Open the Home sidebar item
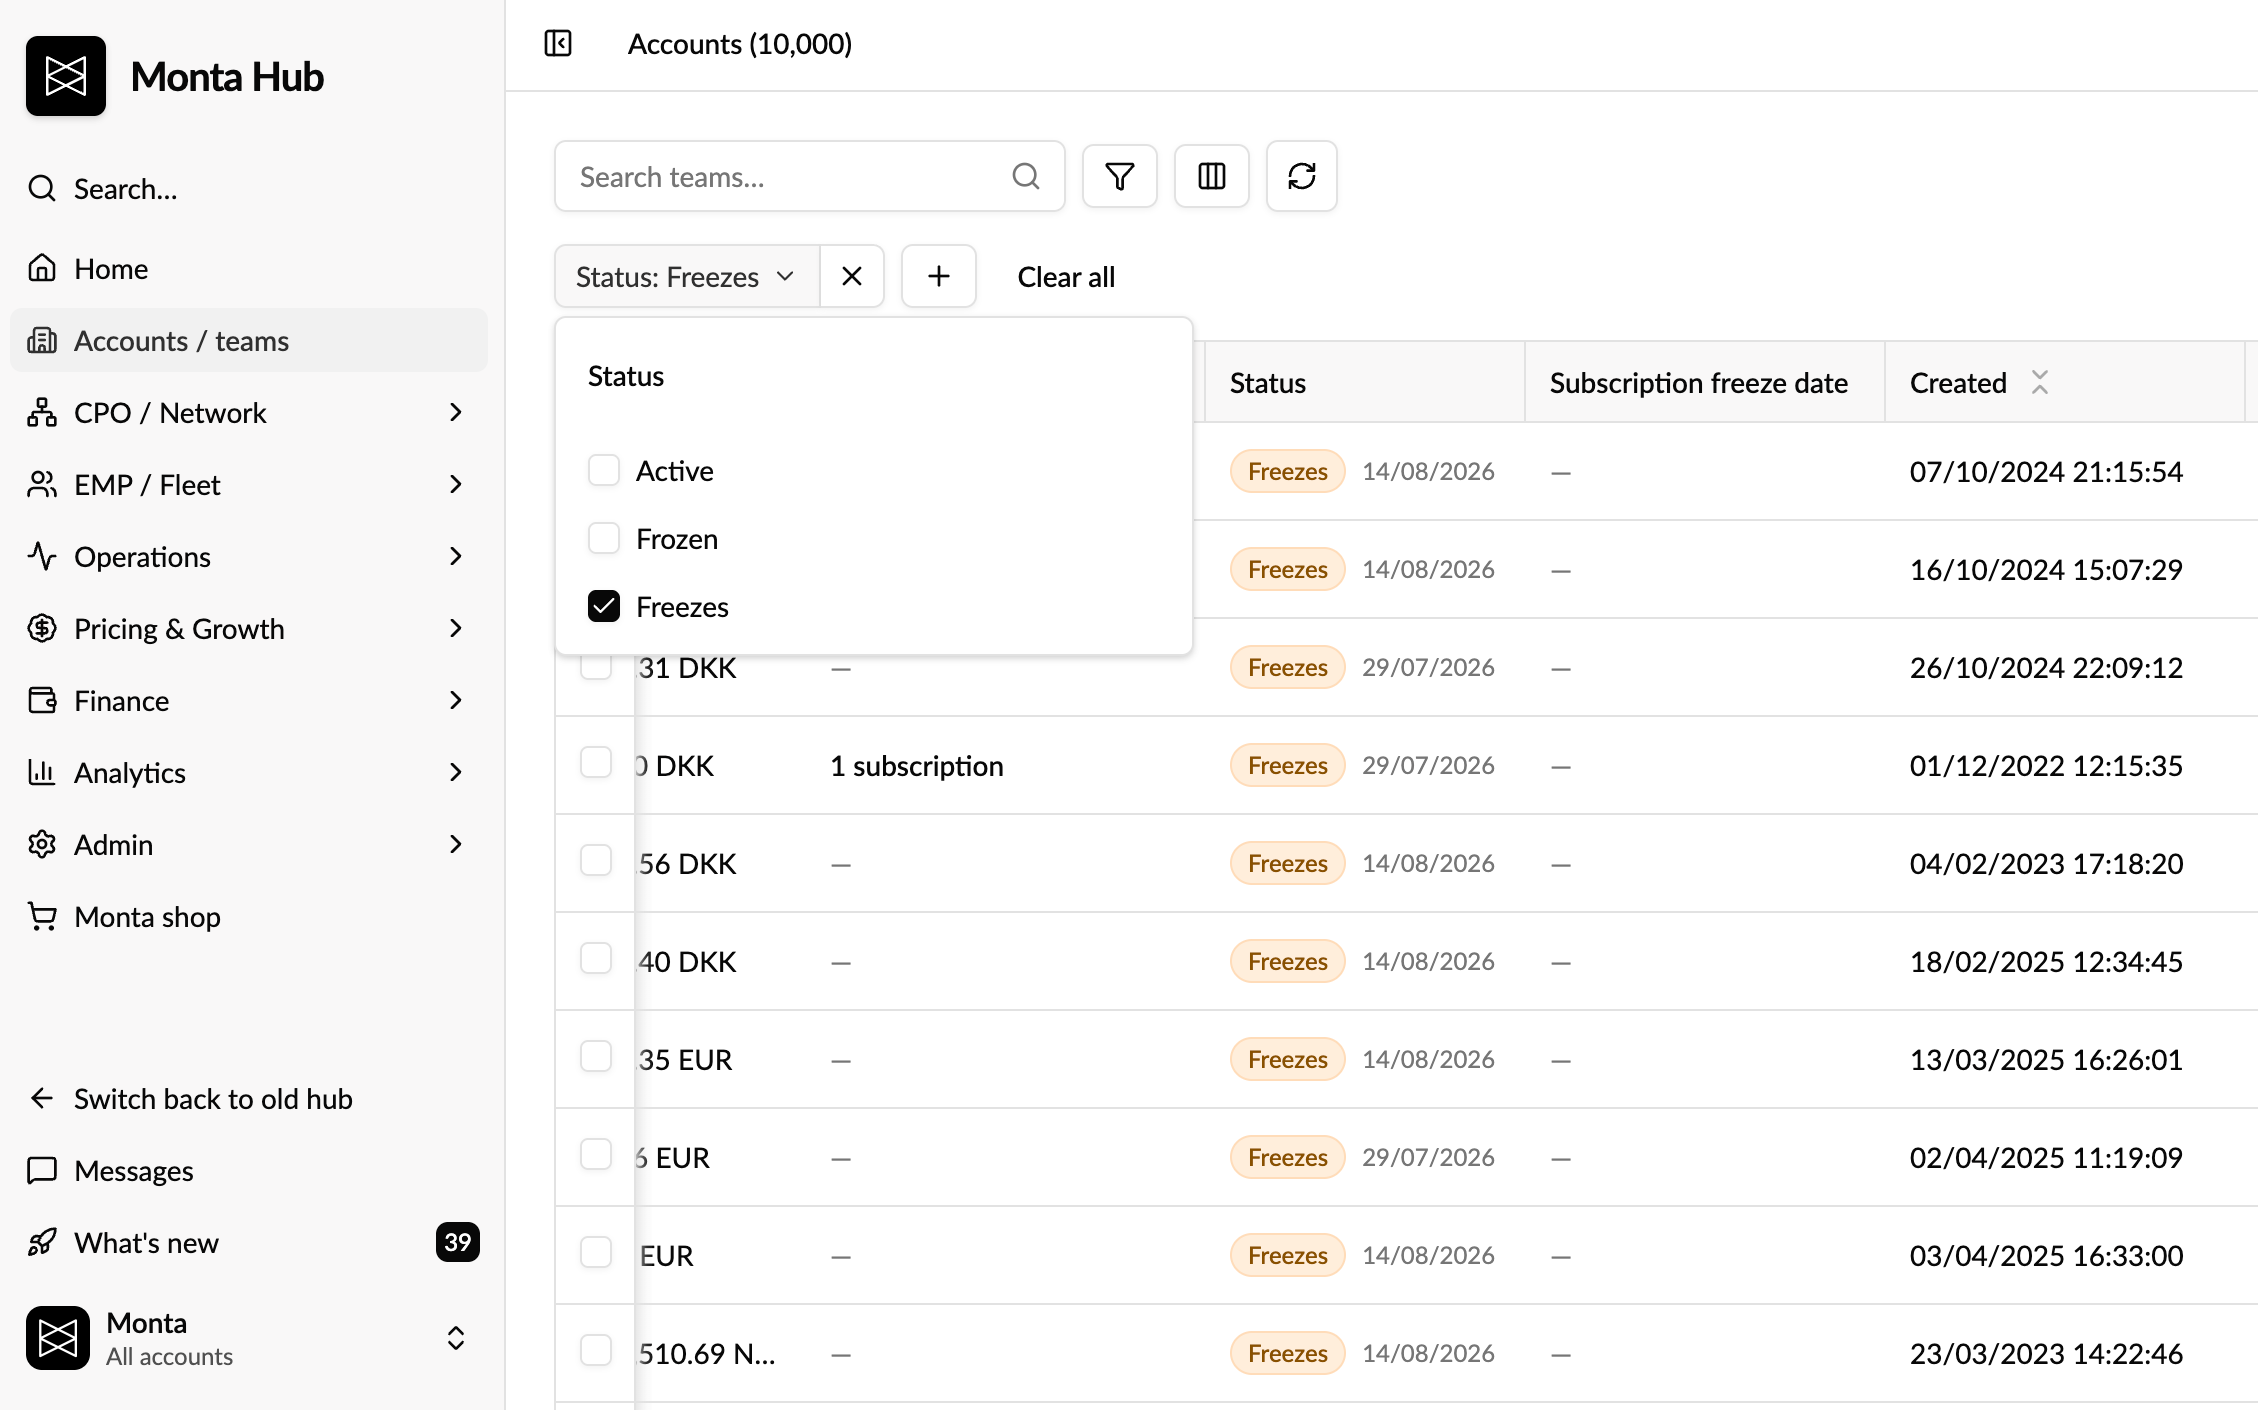 coord(249,269)
